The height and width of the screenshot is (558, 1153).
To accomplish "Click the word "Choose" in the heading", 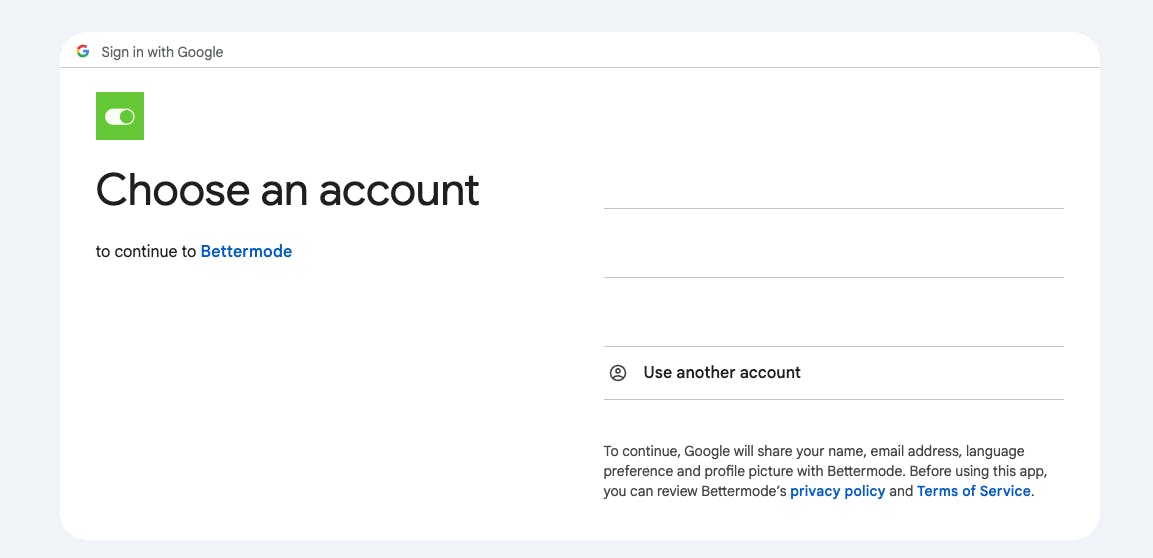I will [172, 190].
